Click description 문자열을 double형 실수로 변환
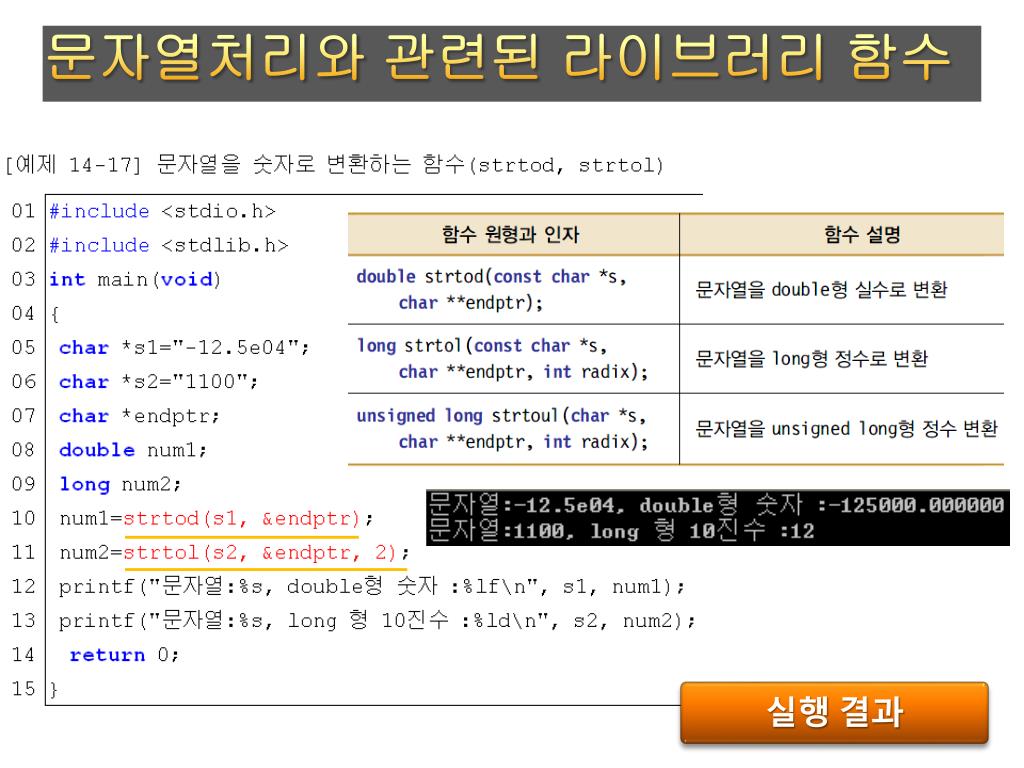 click(x=821, y=289)
